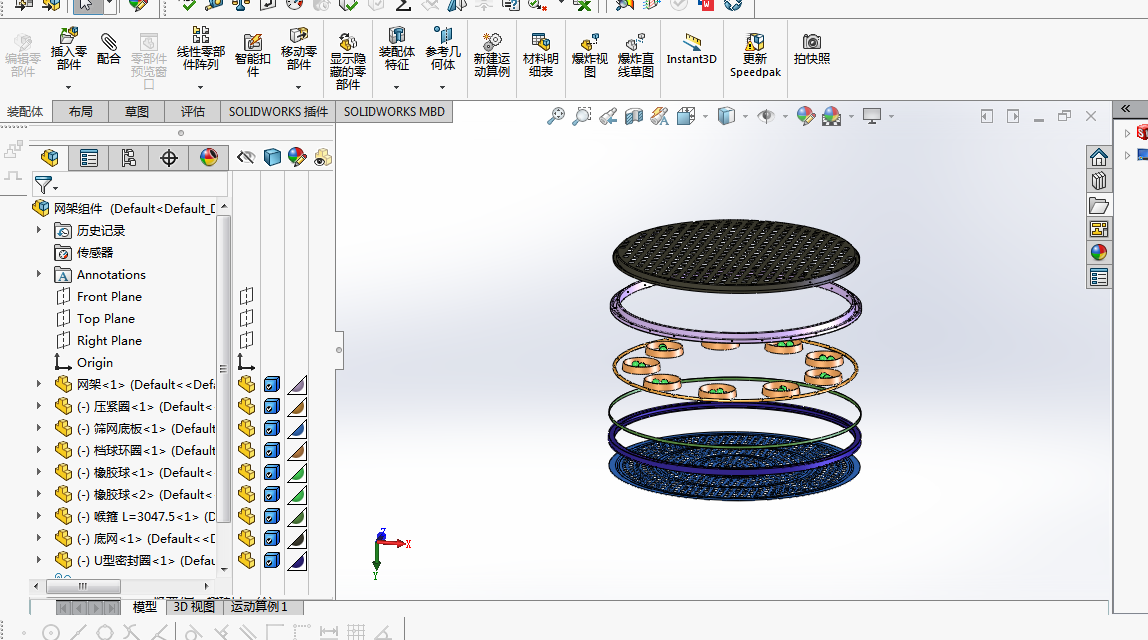Select the Origin item in feature tree

click(94, 362)
